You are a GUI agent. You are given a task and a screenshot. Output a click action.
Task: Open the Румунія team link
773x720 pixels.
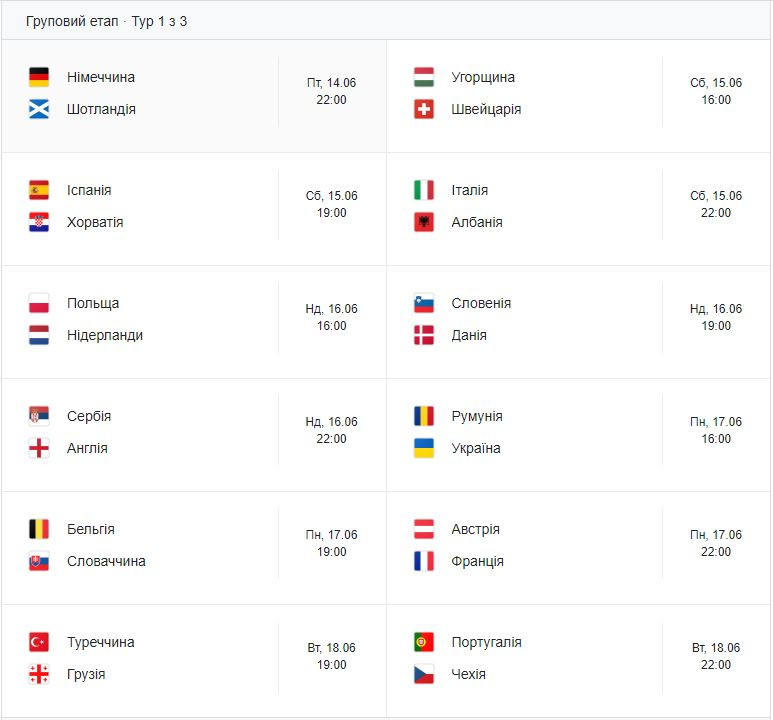(477, 416)
